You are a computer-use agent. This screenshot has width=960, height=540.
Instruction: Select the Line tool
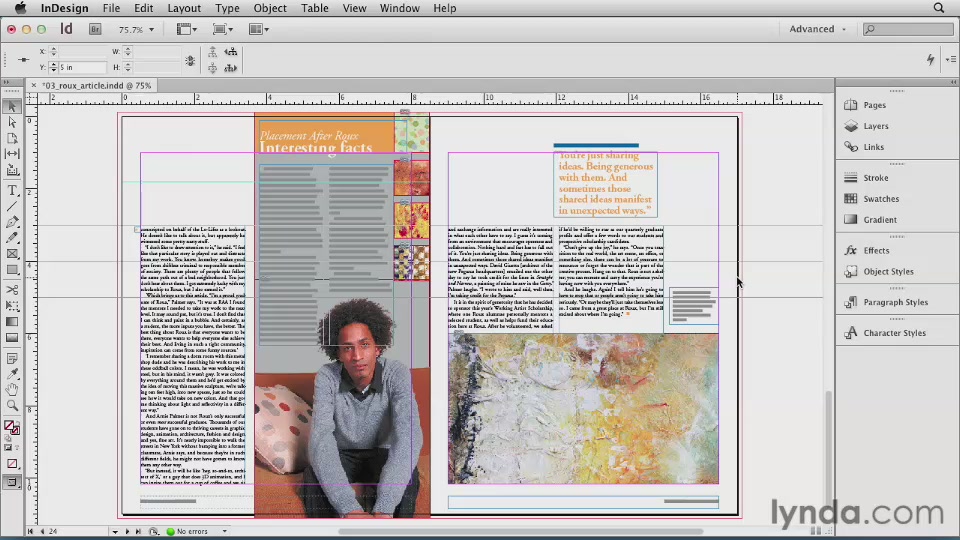[x=12, y=206]
